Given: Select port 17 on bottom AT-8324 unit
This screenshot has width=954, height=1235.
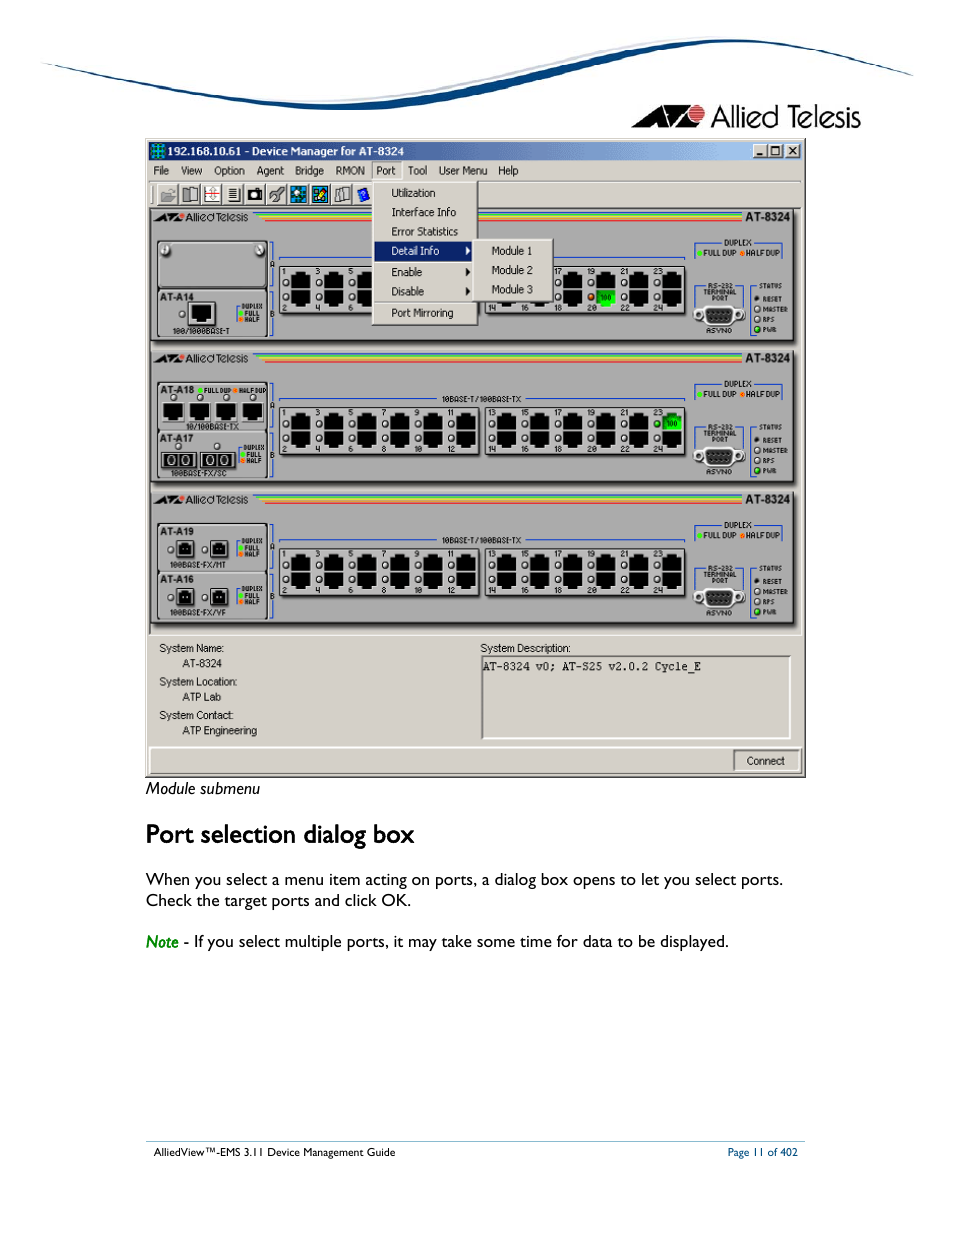Looking at the screenshot, I should (573, 564).
